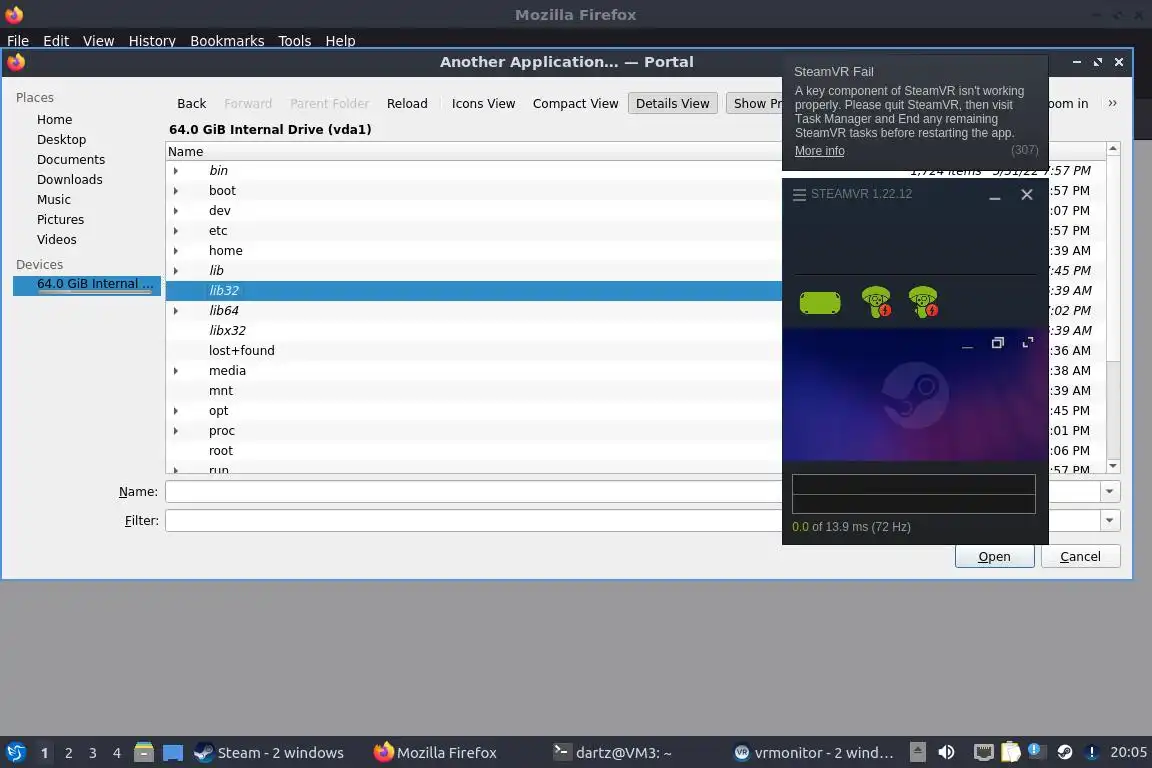Switch to Compact View
Screen dimensions: 1152x768
[575, 104]
